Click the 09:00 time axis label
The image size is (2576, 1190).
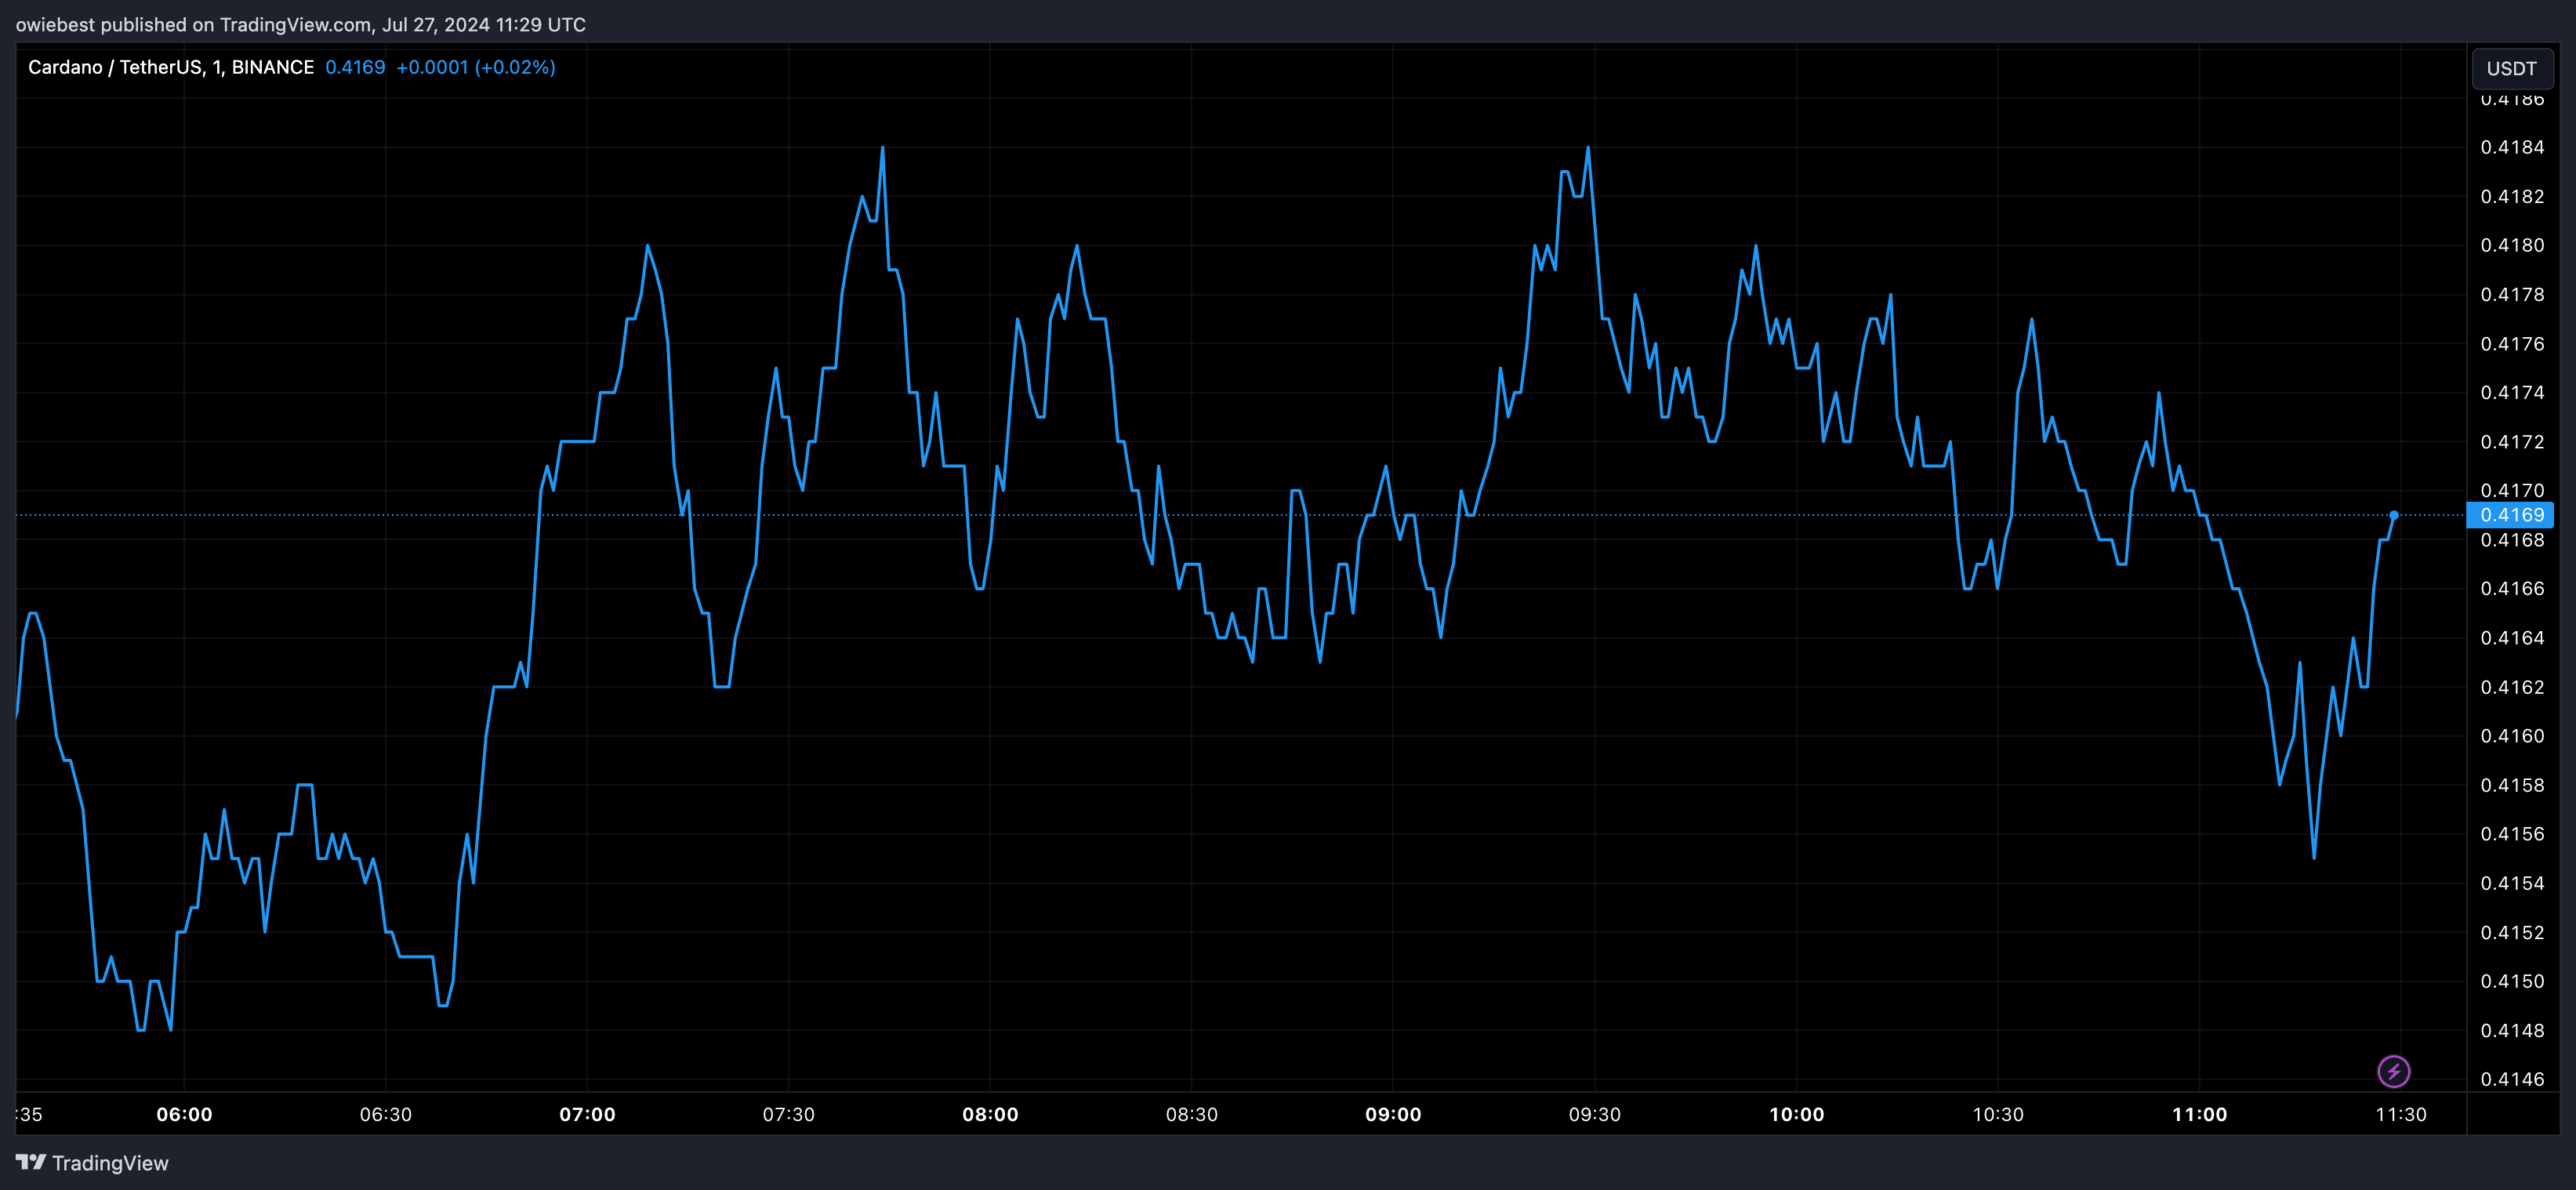[x=1393, y=1114]
